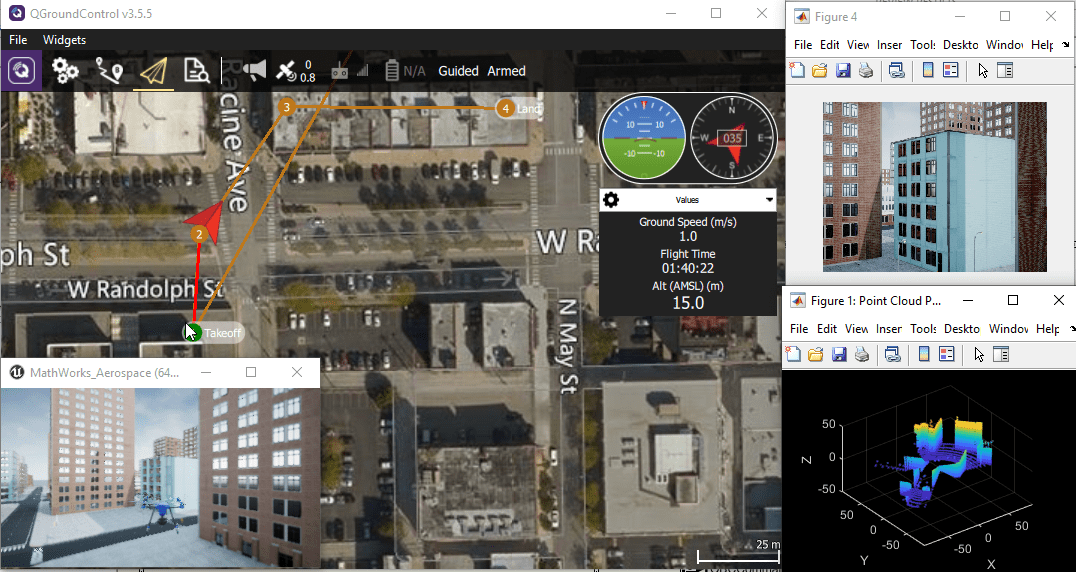
Task: Select Takeoff waypoint marker on map
Action: click(x=192, y=333)
